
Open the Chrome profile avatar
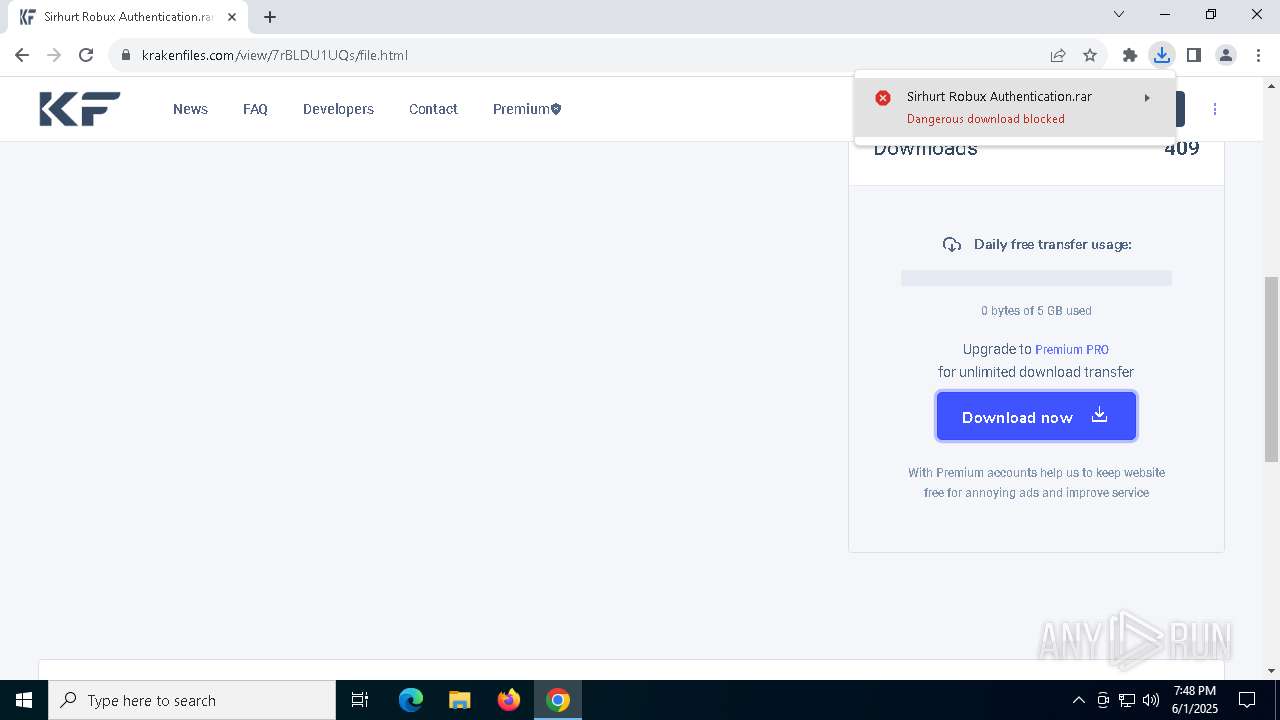[x=1226, y=55]
